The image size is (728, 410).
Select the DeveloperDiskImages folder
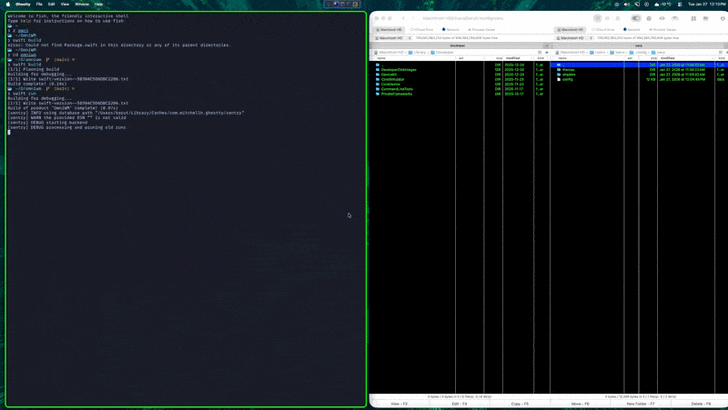[399, 70]
